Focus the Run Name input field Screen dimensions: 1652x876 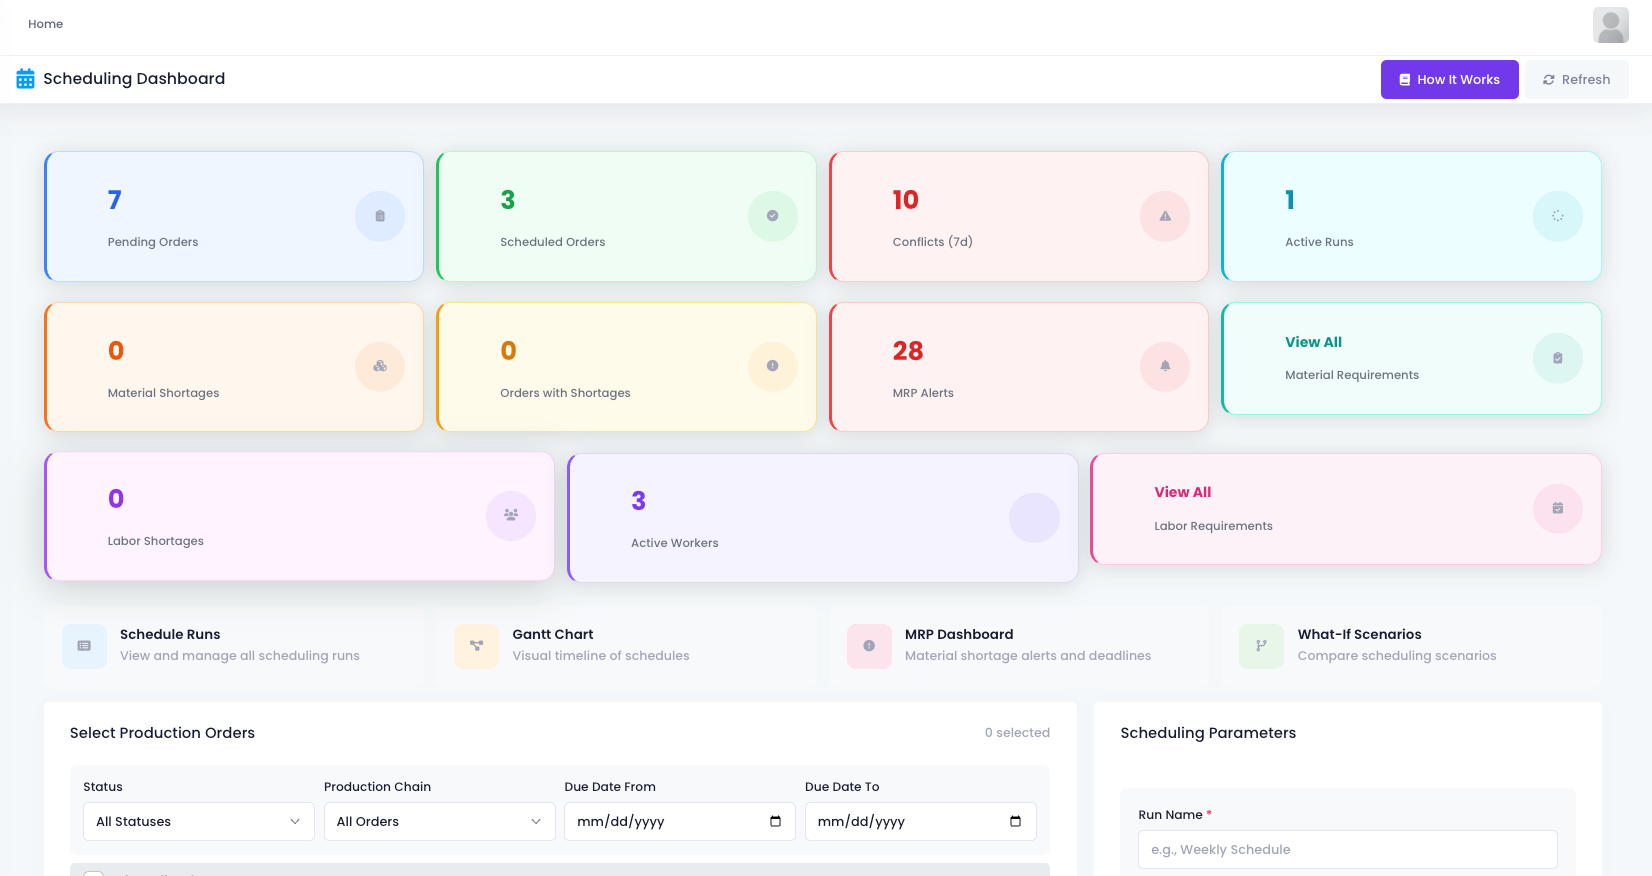1347,850
